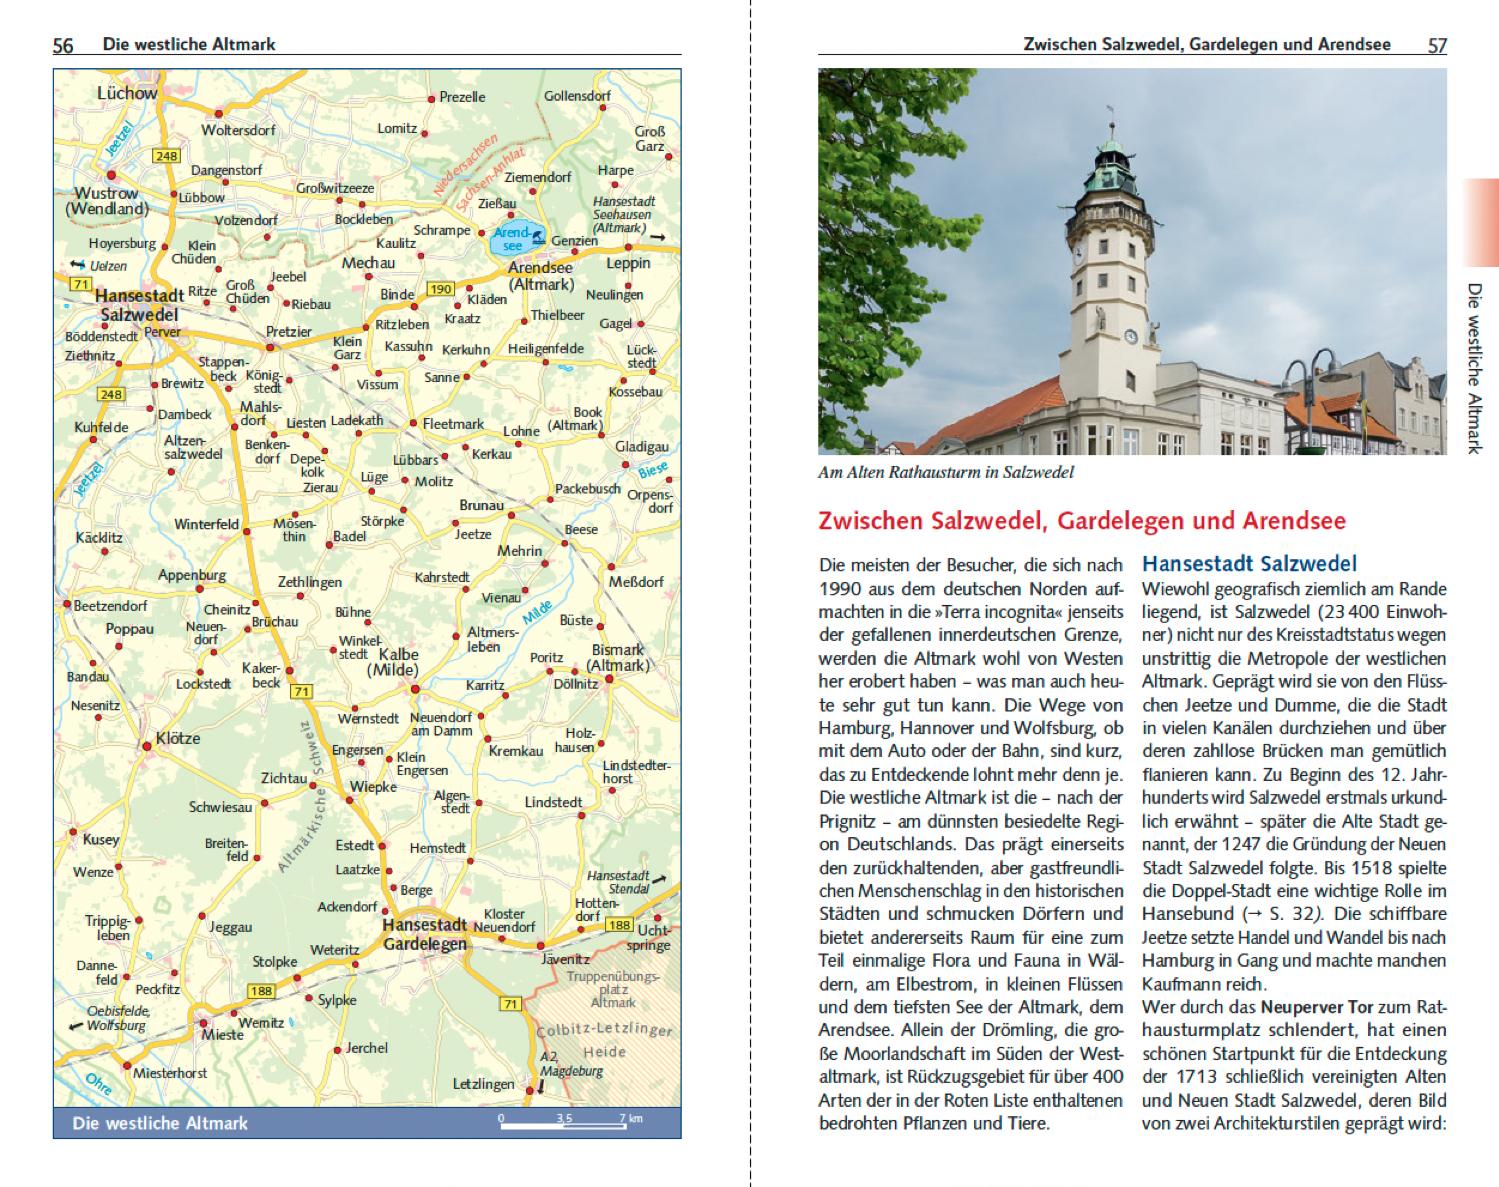Click the 71 road shield near Kakerbeck

301,691
